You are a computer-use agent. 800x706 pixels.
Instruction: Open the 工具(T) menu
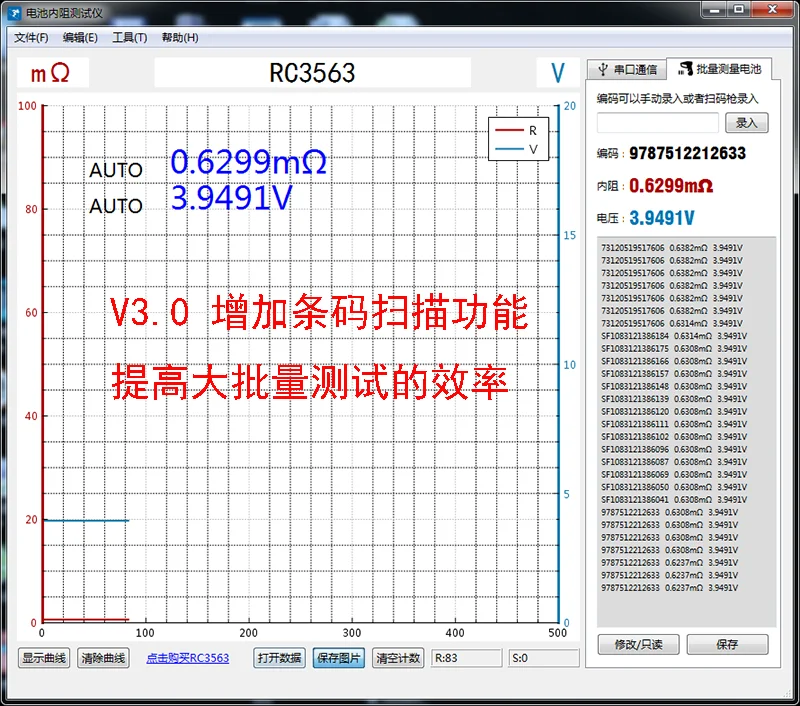click(x=130, y=38)
